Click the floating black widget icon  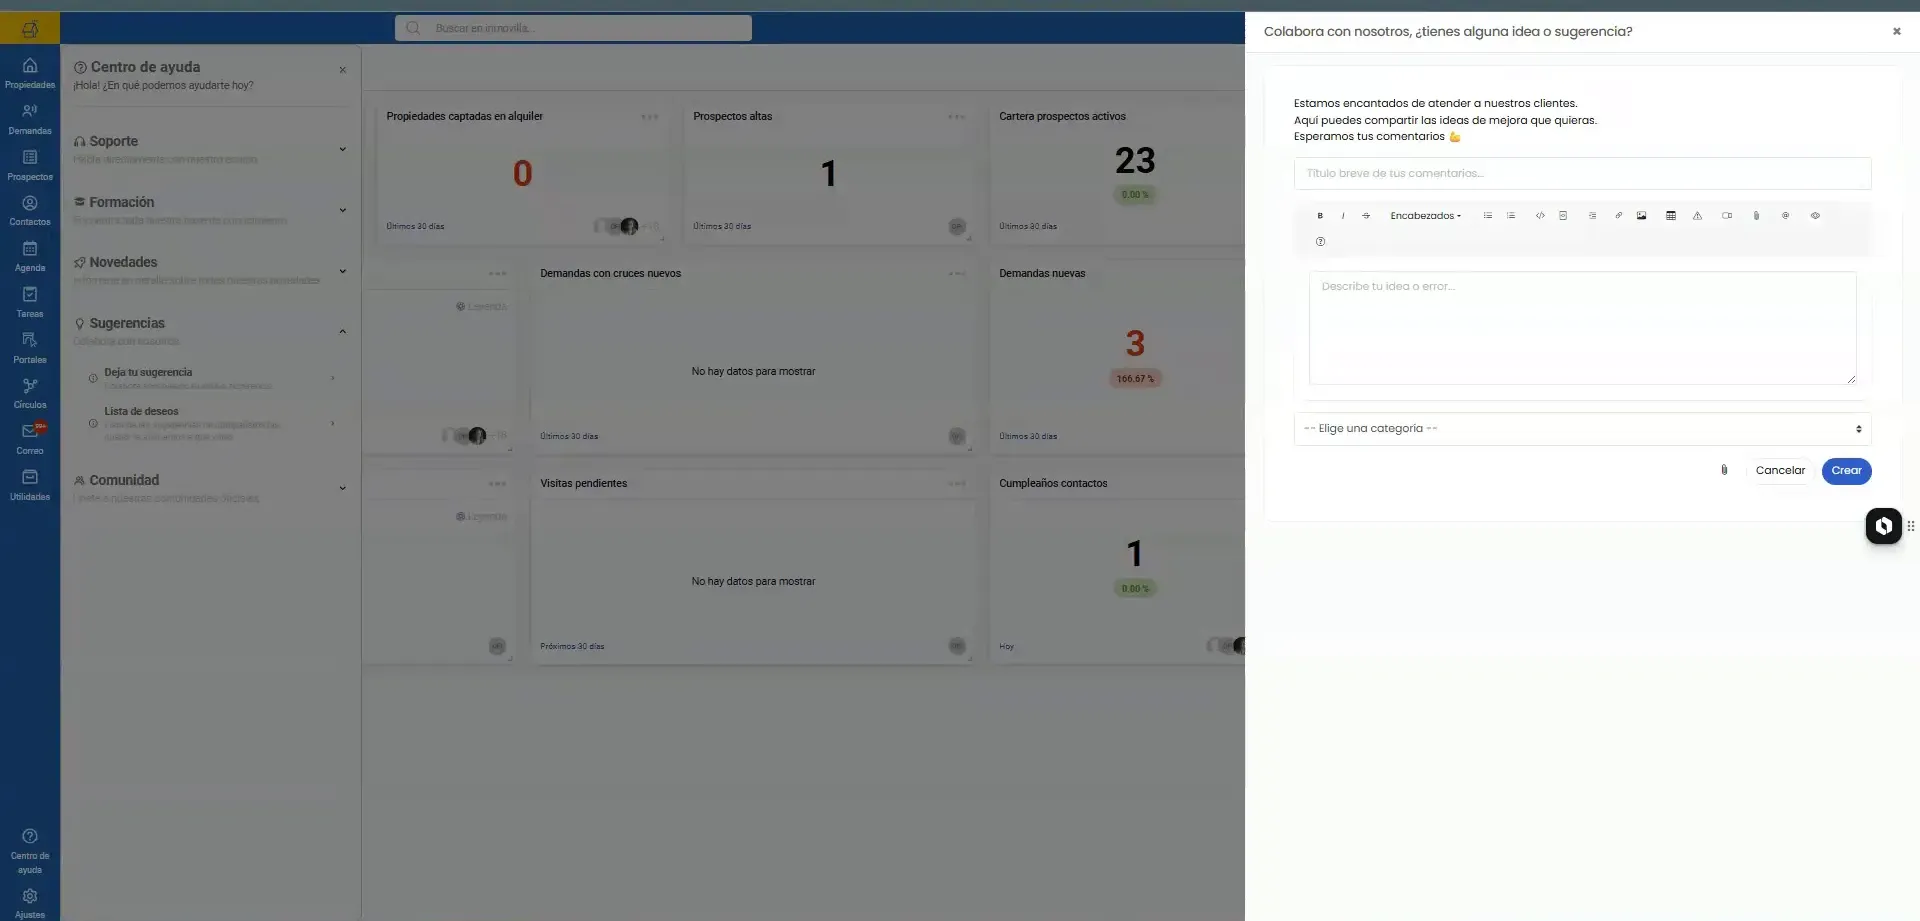click(x=1883, y=526)
